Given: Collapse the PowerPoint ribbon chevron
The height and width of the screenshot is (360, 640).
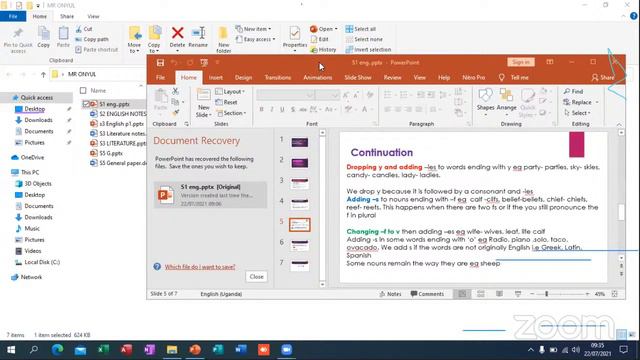Looking at the screenshot, I should pos(619,124).
